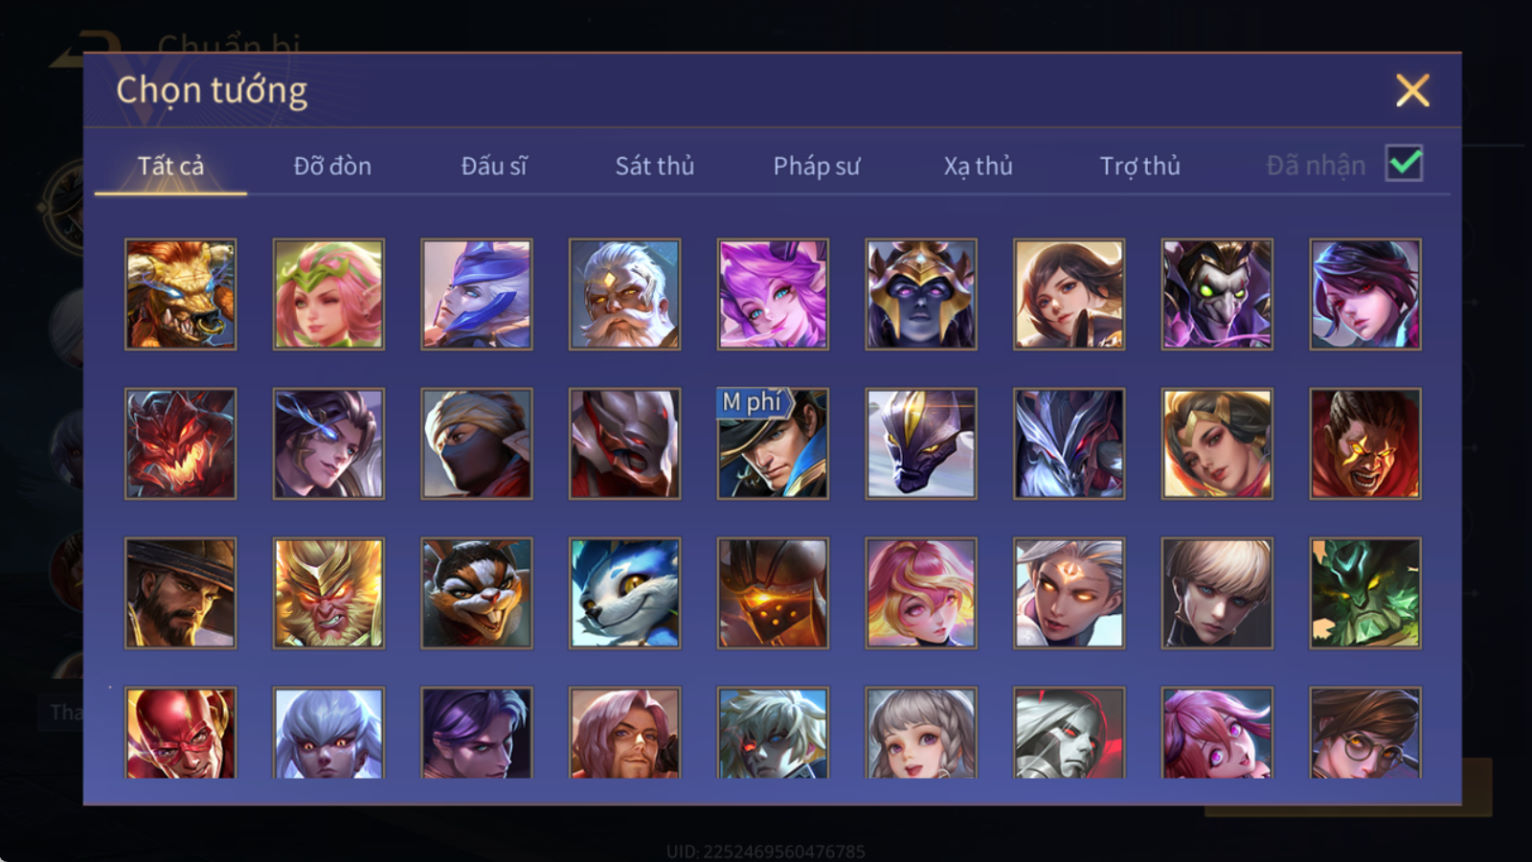Select the red-masked Flash hero

[x=181, y=733]
